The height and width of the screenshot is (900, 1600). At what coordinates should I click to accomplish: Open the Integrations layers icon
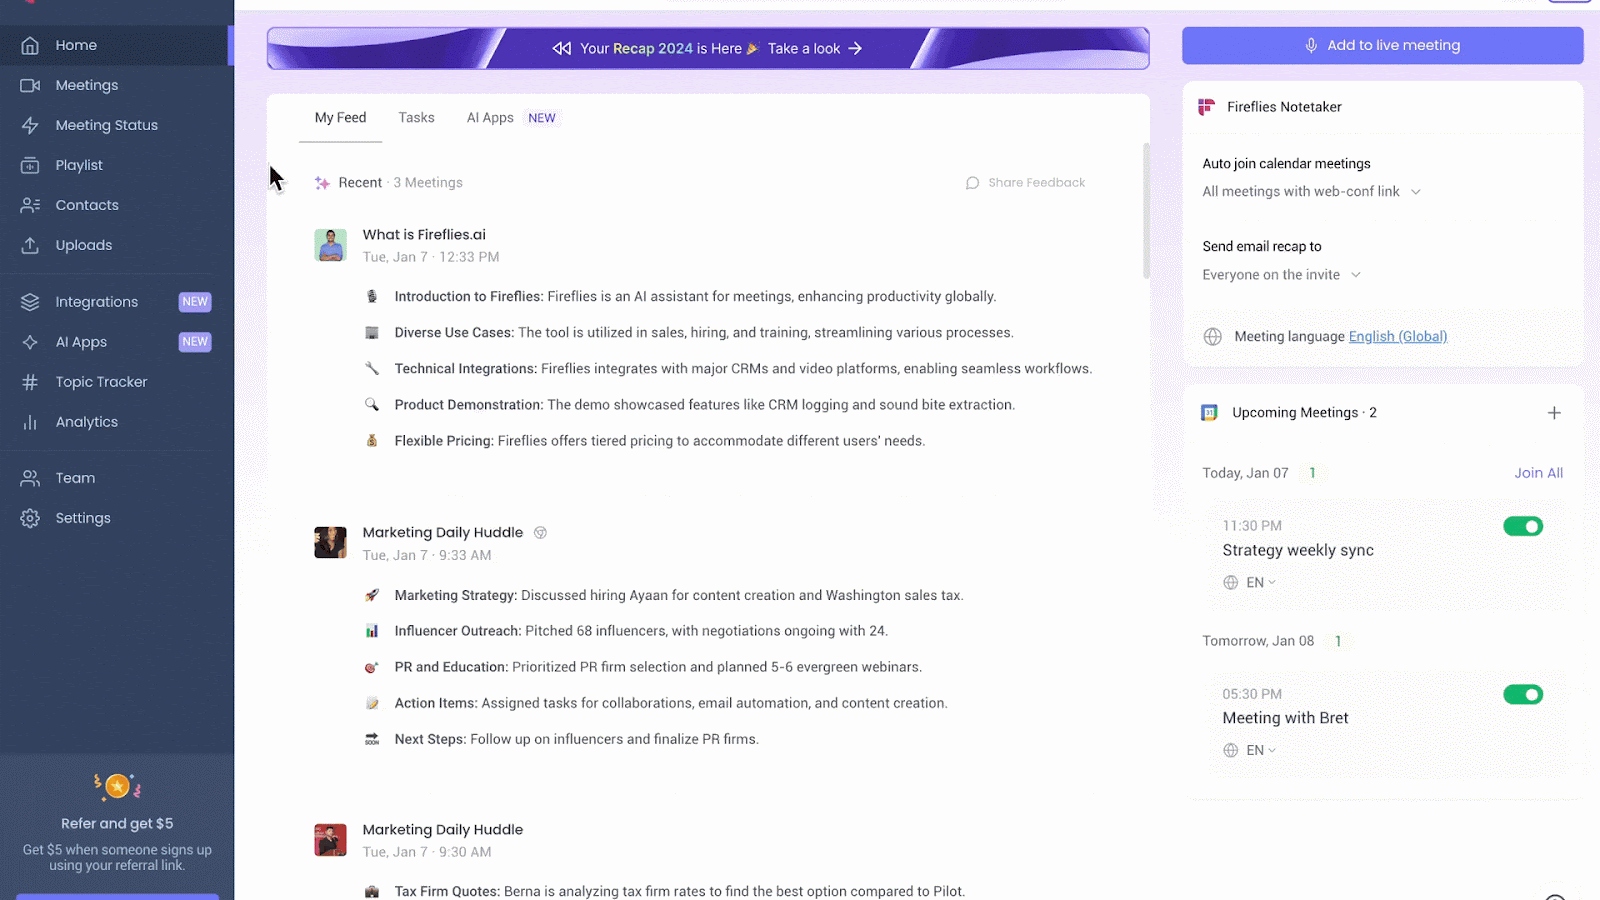30,302
